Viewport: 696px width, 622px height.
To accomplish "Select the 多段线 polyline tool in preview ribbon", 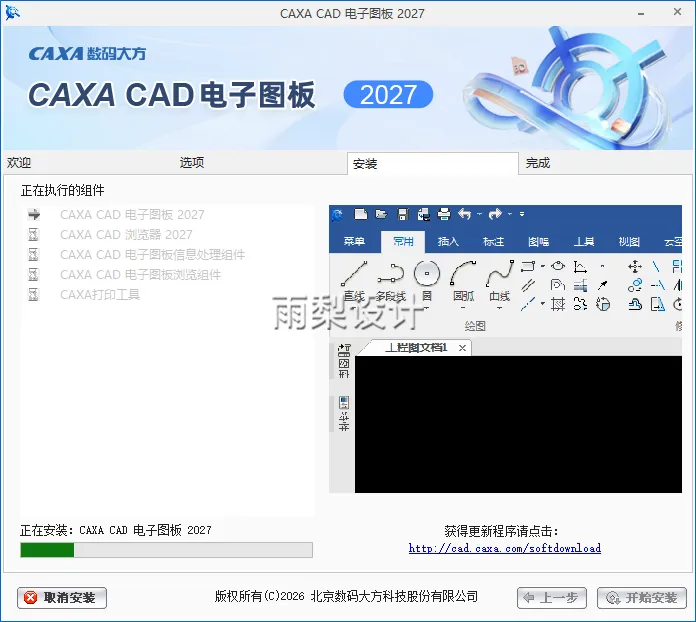I will coord(391,281).
